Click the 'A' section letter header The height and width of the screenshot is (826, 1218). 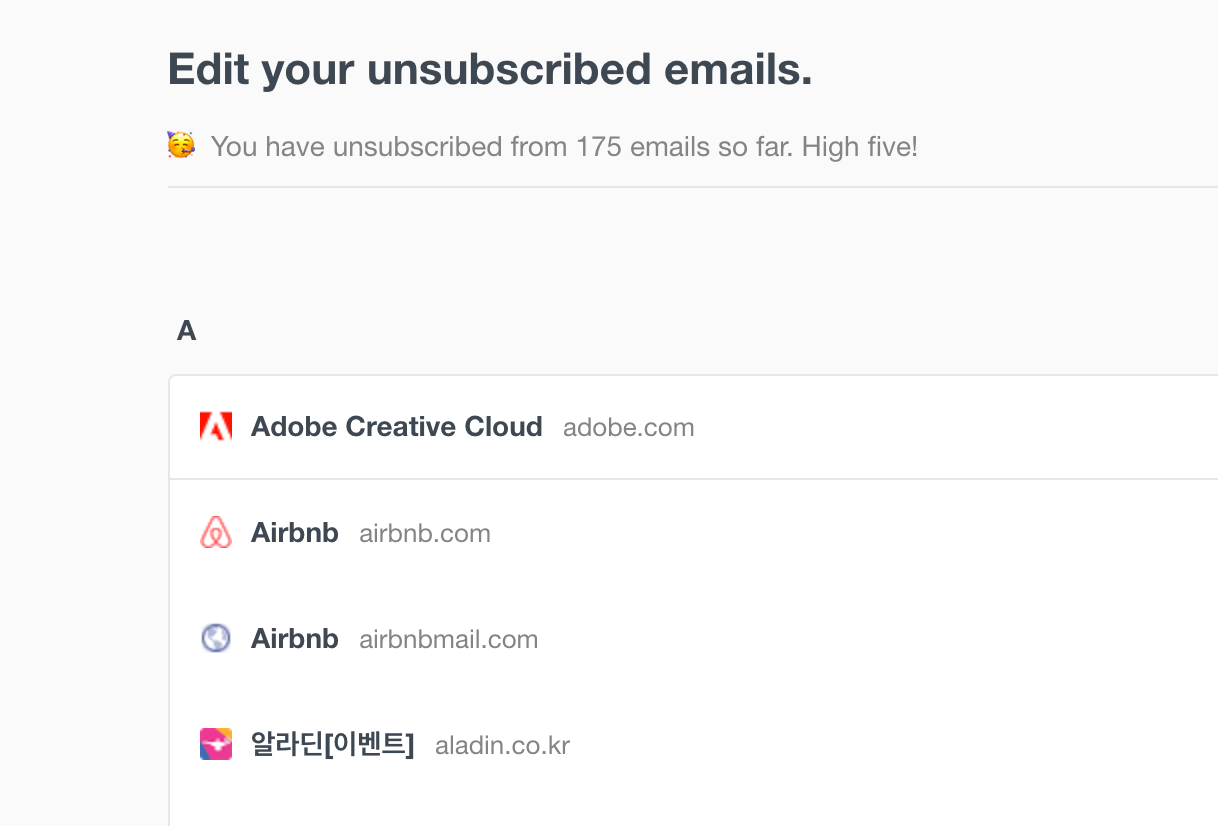point(186,331)
